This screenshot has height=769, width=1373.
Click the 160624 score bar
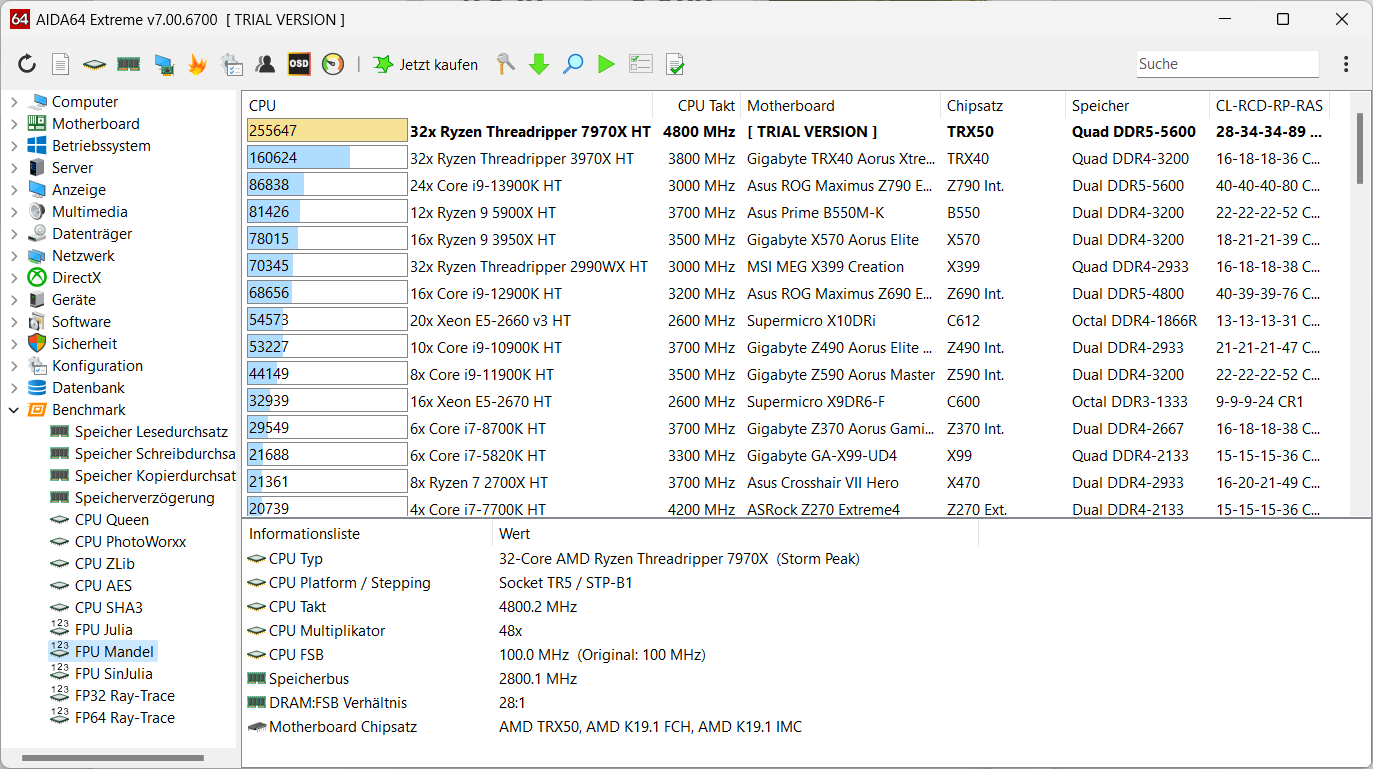pyautogui.click(x=327, y=158)
